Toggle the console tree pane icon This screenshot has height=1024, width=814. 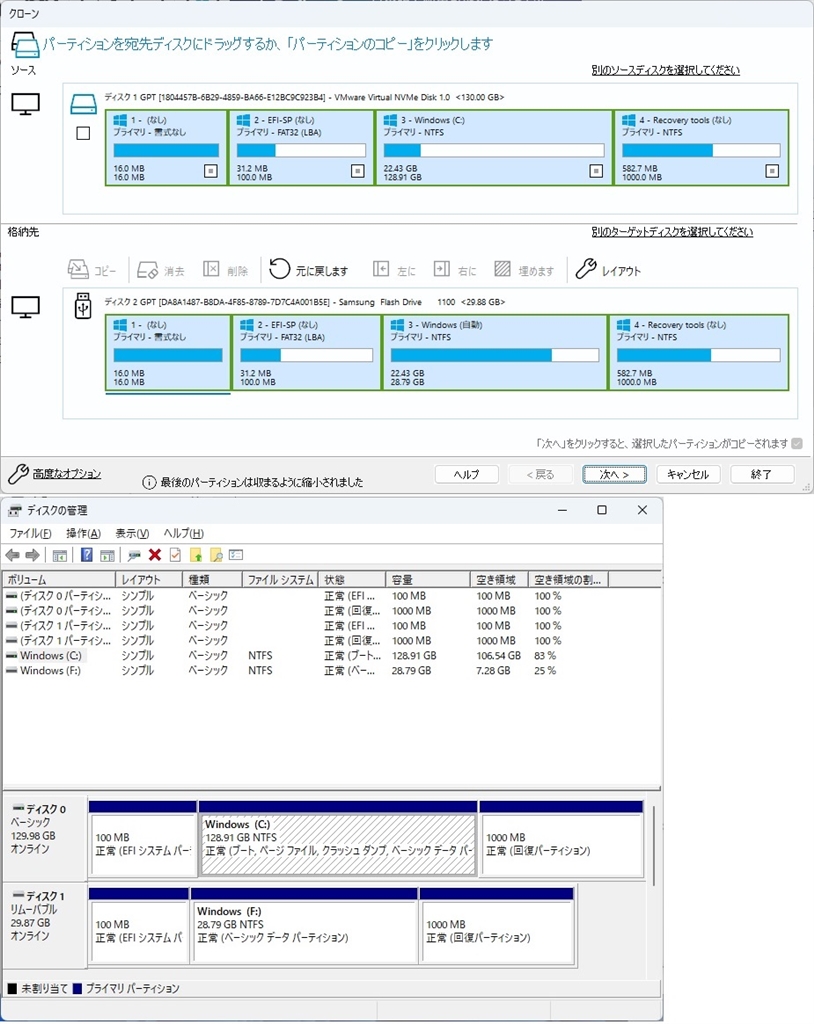[59, 556]
